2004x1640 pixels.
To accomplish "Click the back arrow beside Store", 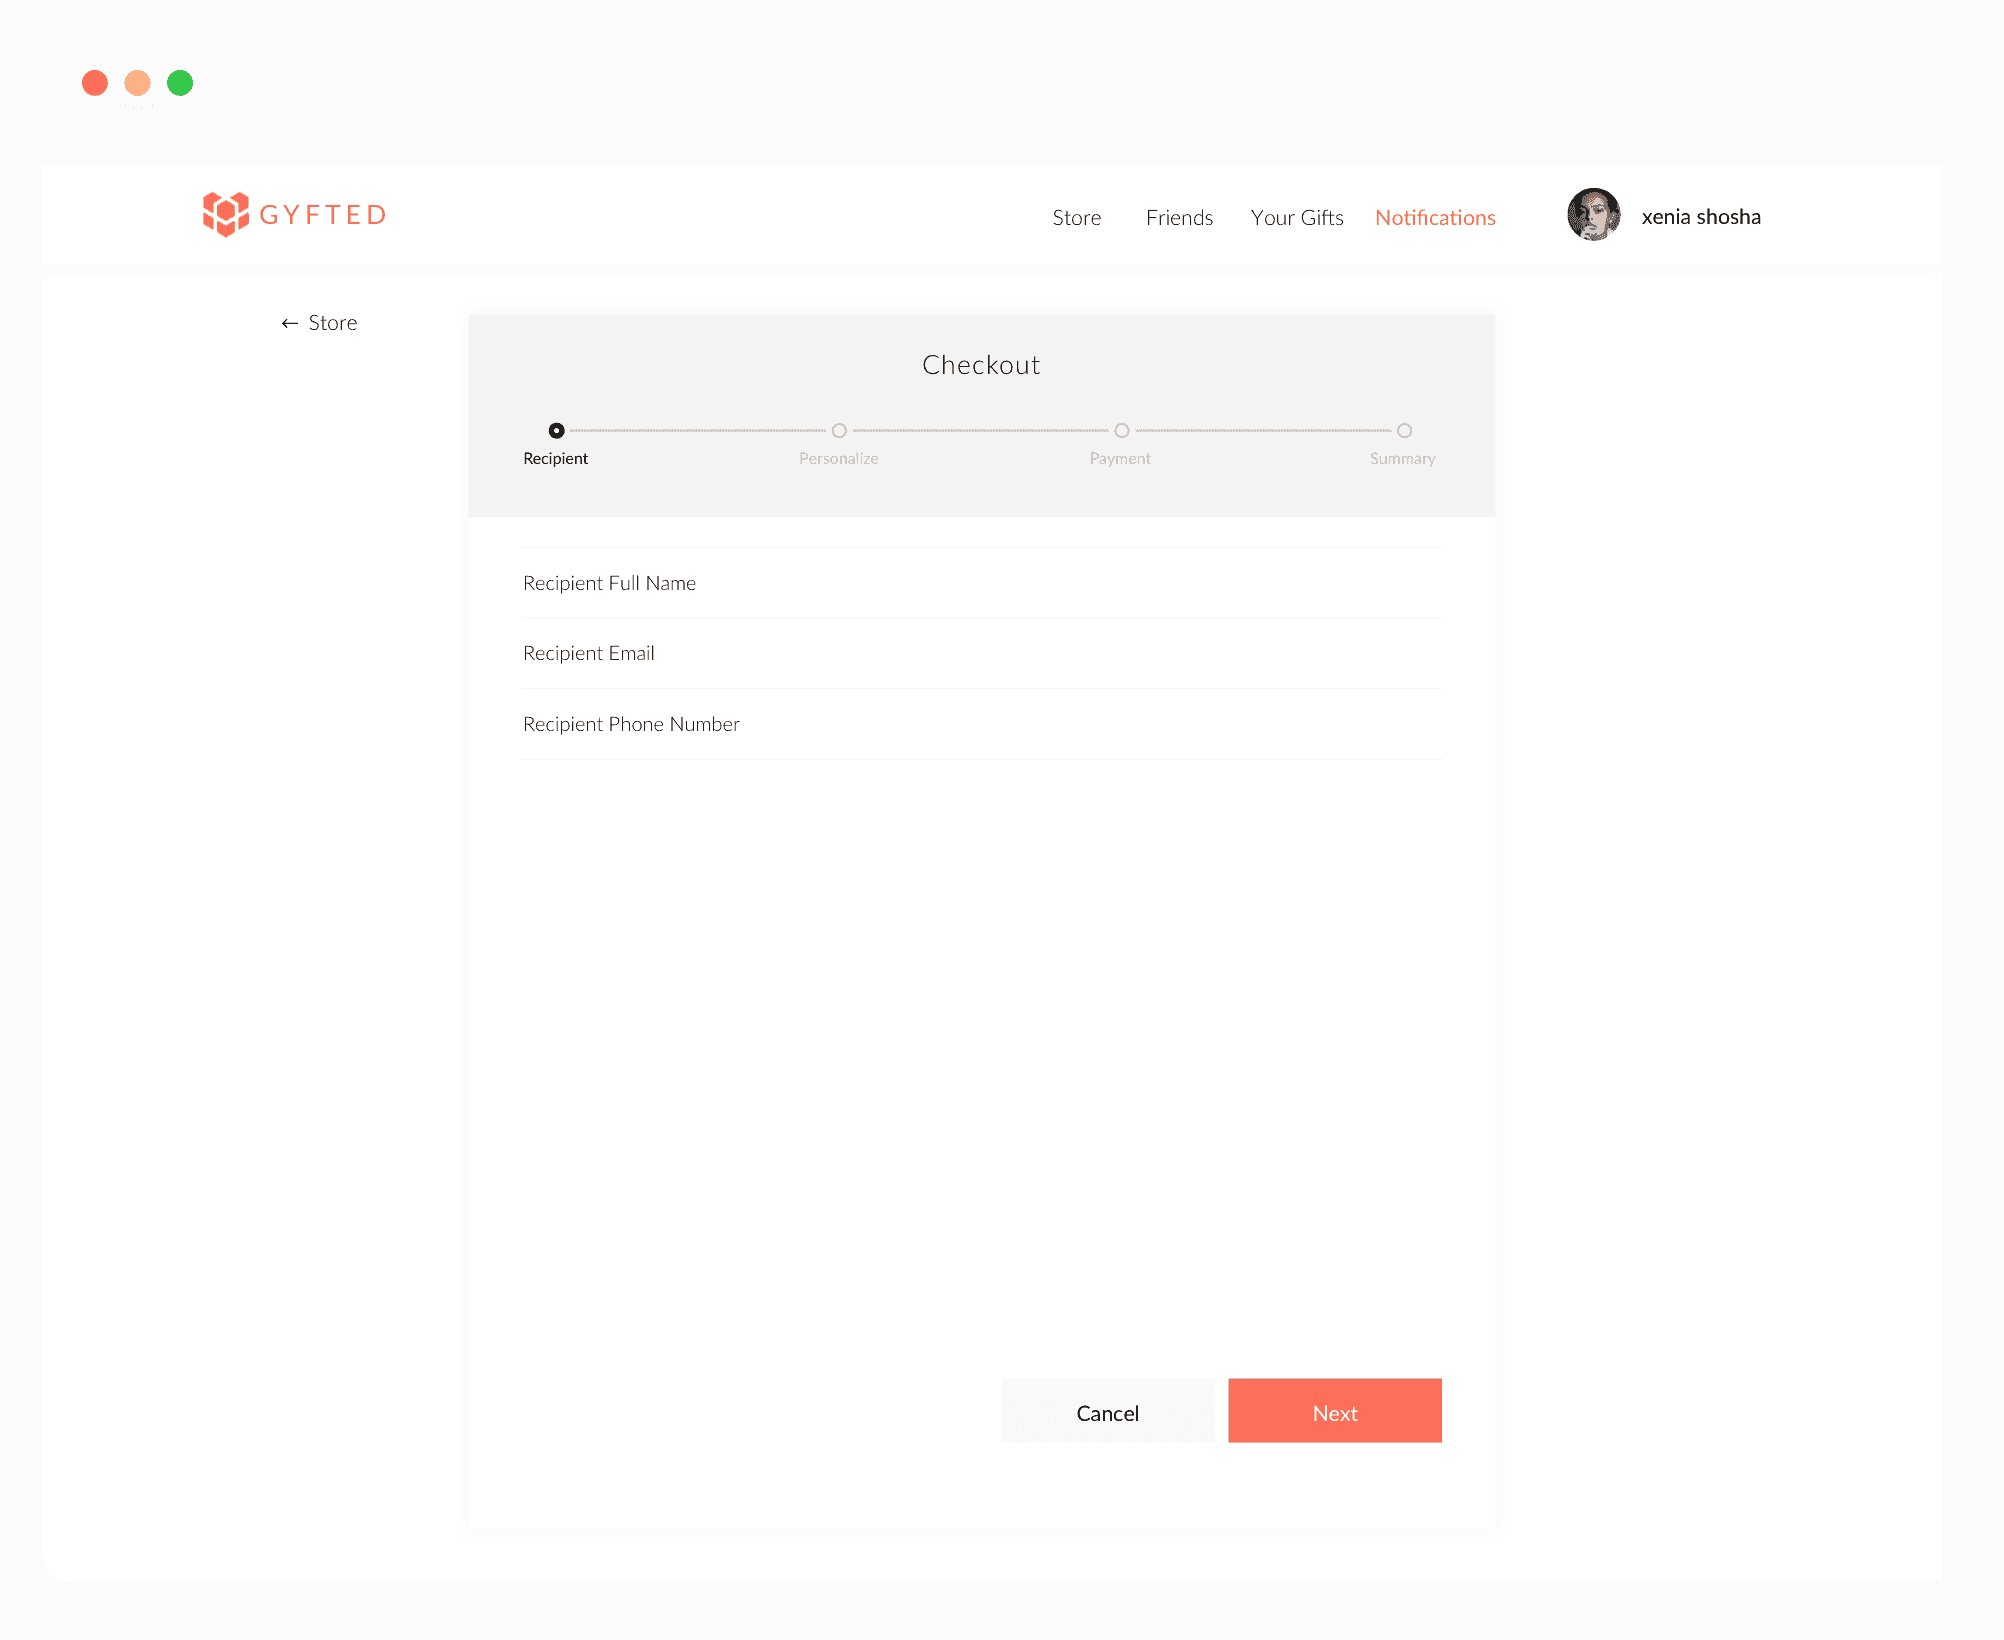I will tap(290, 323).
